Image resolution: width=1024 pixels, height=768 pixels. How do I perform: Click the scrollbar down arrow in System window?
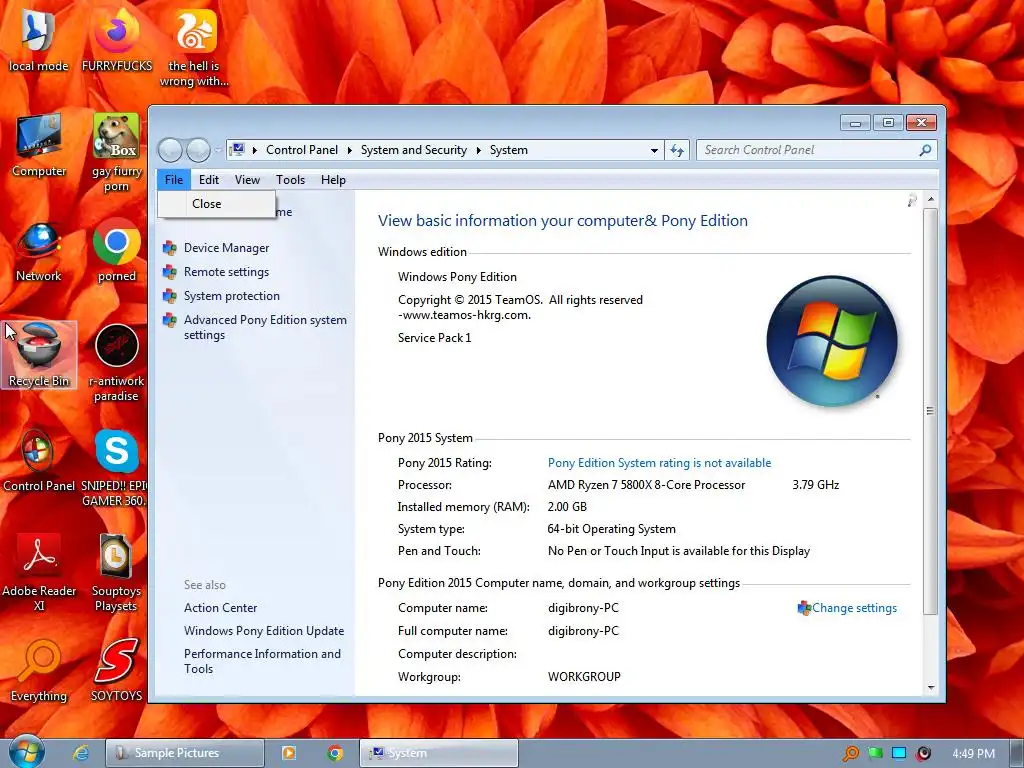pos(931,688)
